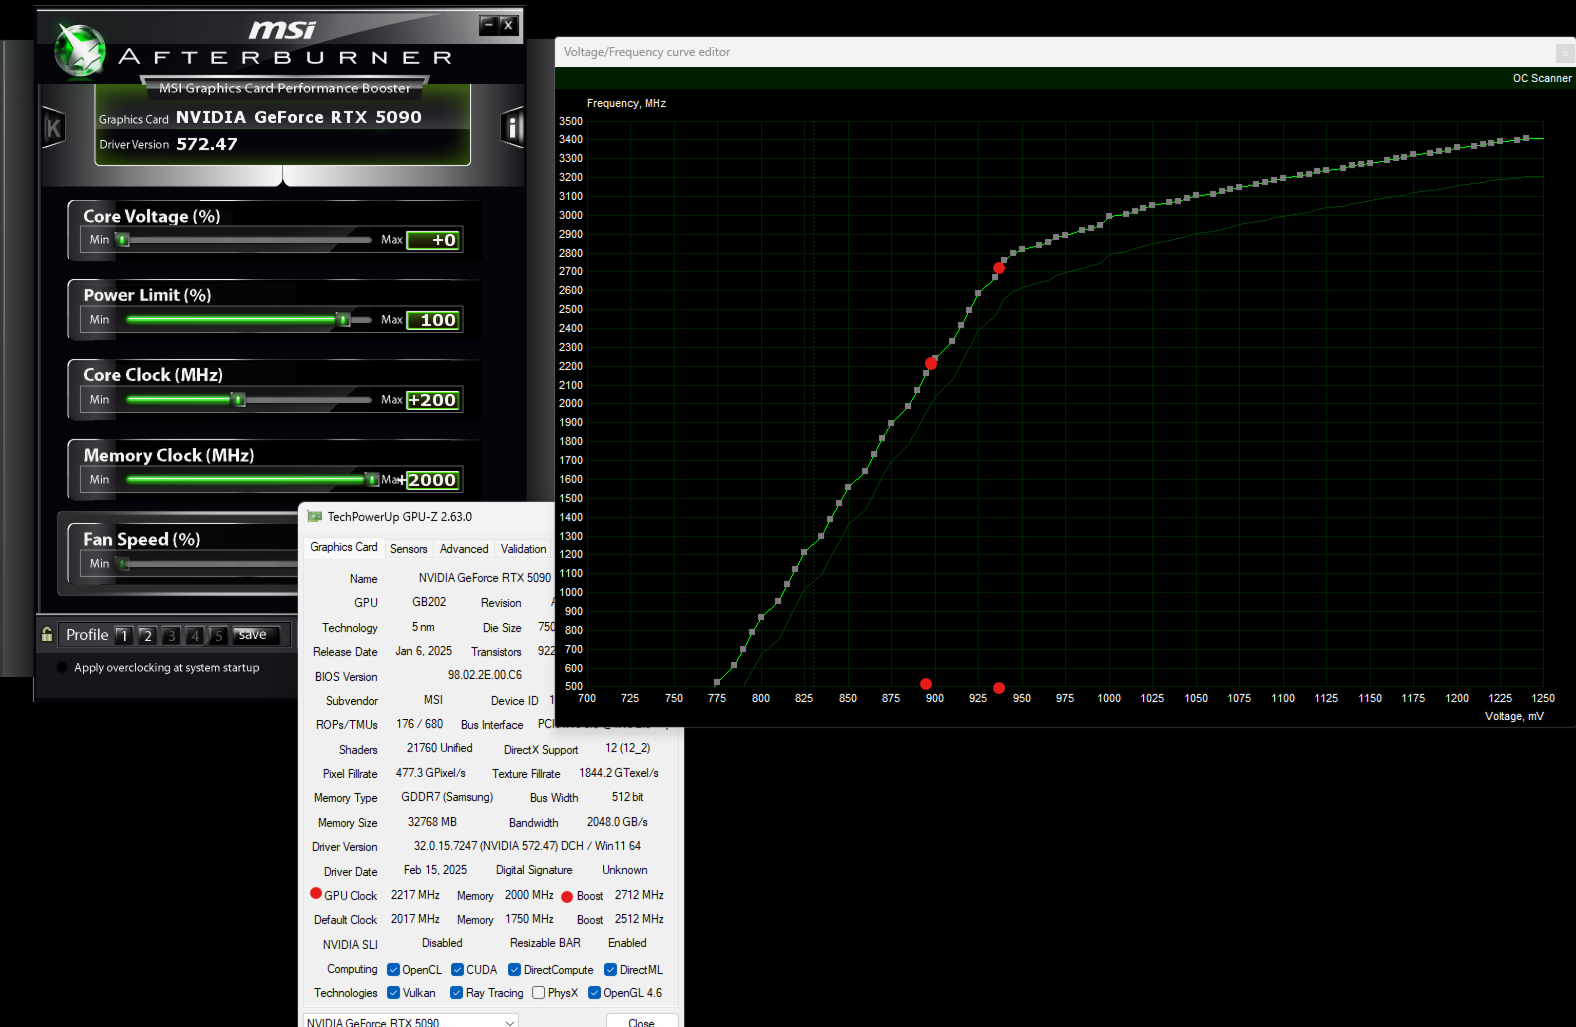
Task: Launch Kombustor with the K button
Action: coord(53,128)
